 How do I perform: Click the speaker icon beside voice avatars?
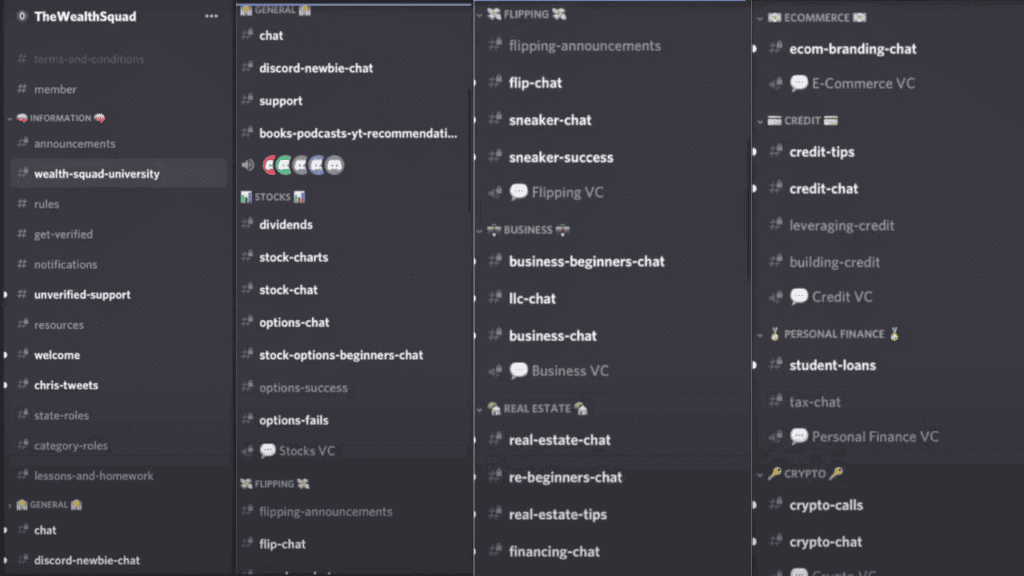[x=248, y=165]
